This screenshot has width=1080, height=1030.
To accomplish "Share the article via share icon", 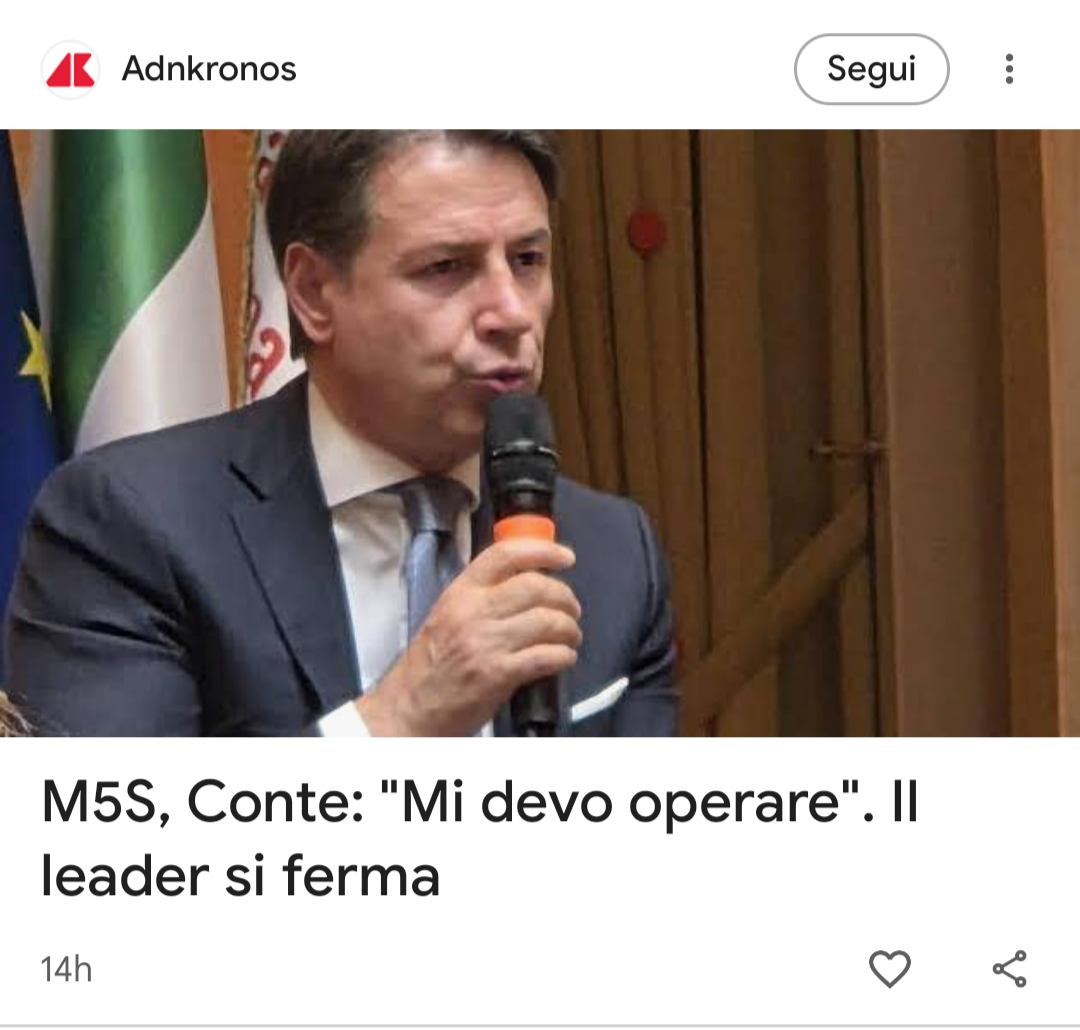I will (1010, 968).
